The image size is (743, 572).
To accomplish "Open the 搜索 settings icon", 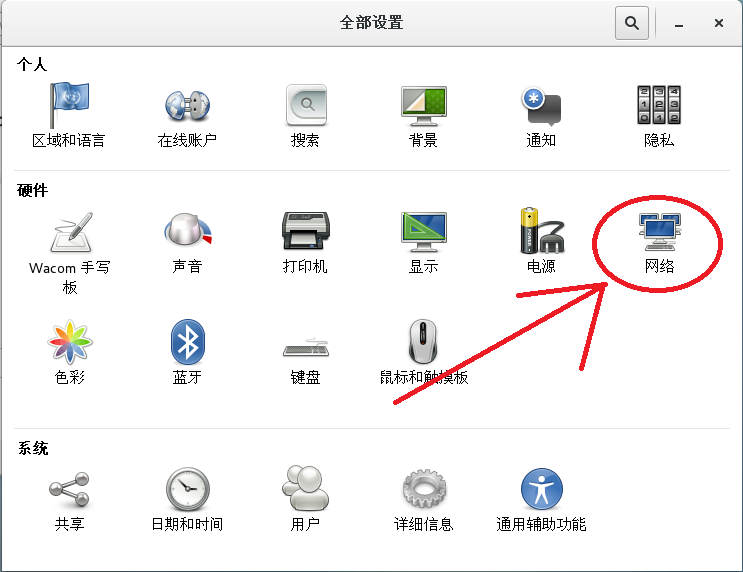I will click(x=306, y=105).
